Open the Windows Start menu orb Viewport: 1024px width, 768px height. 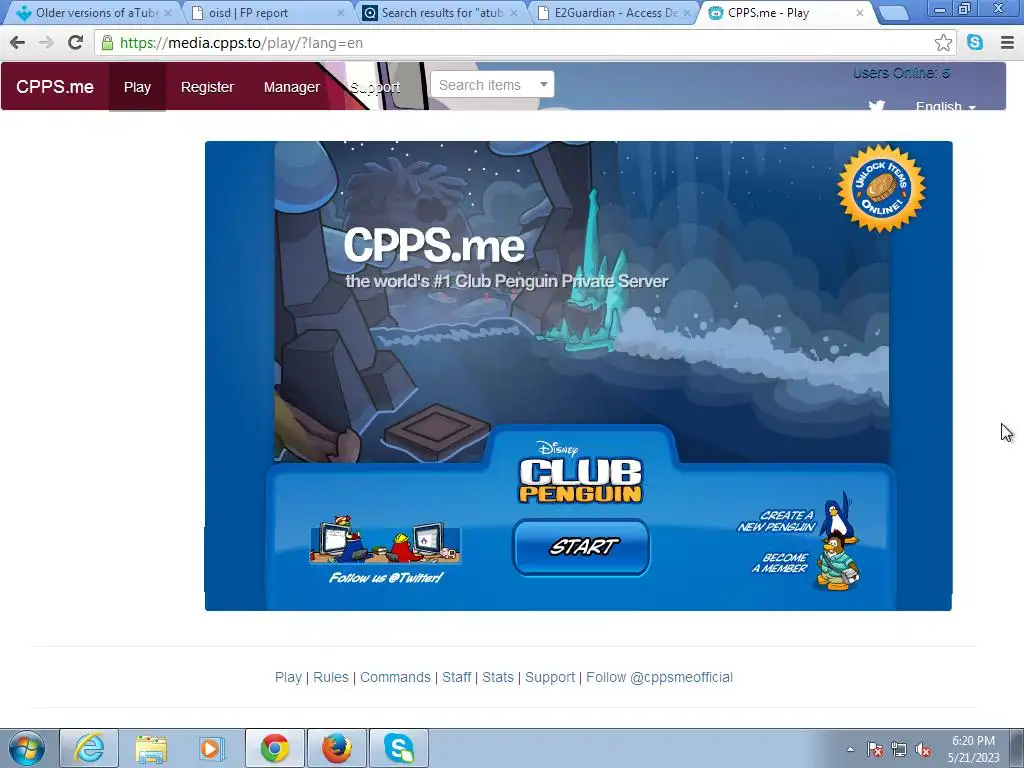click(x=27, y=748)
